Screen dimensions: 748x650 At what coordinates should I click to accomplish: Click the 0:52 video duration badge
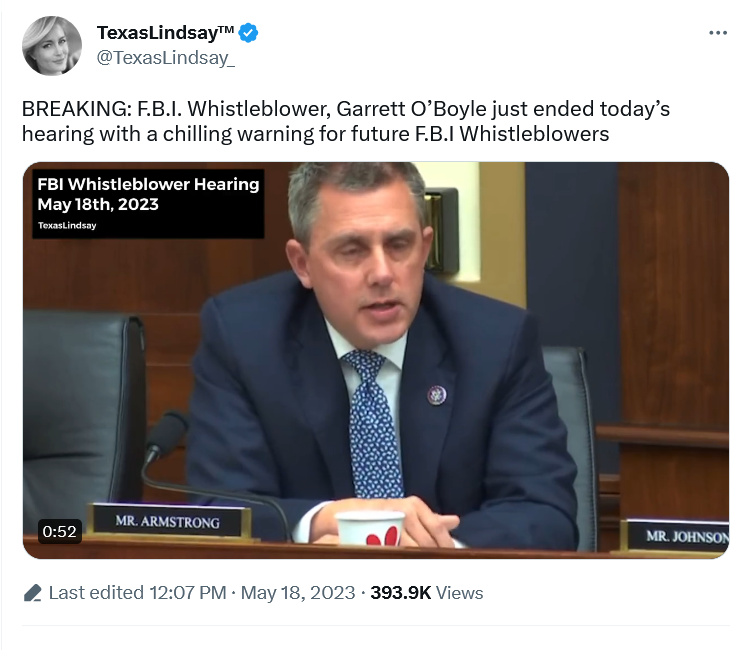pyautogui.click(x=60, y=531)
